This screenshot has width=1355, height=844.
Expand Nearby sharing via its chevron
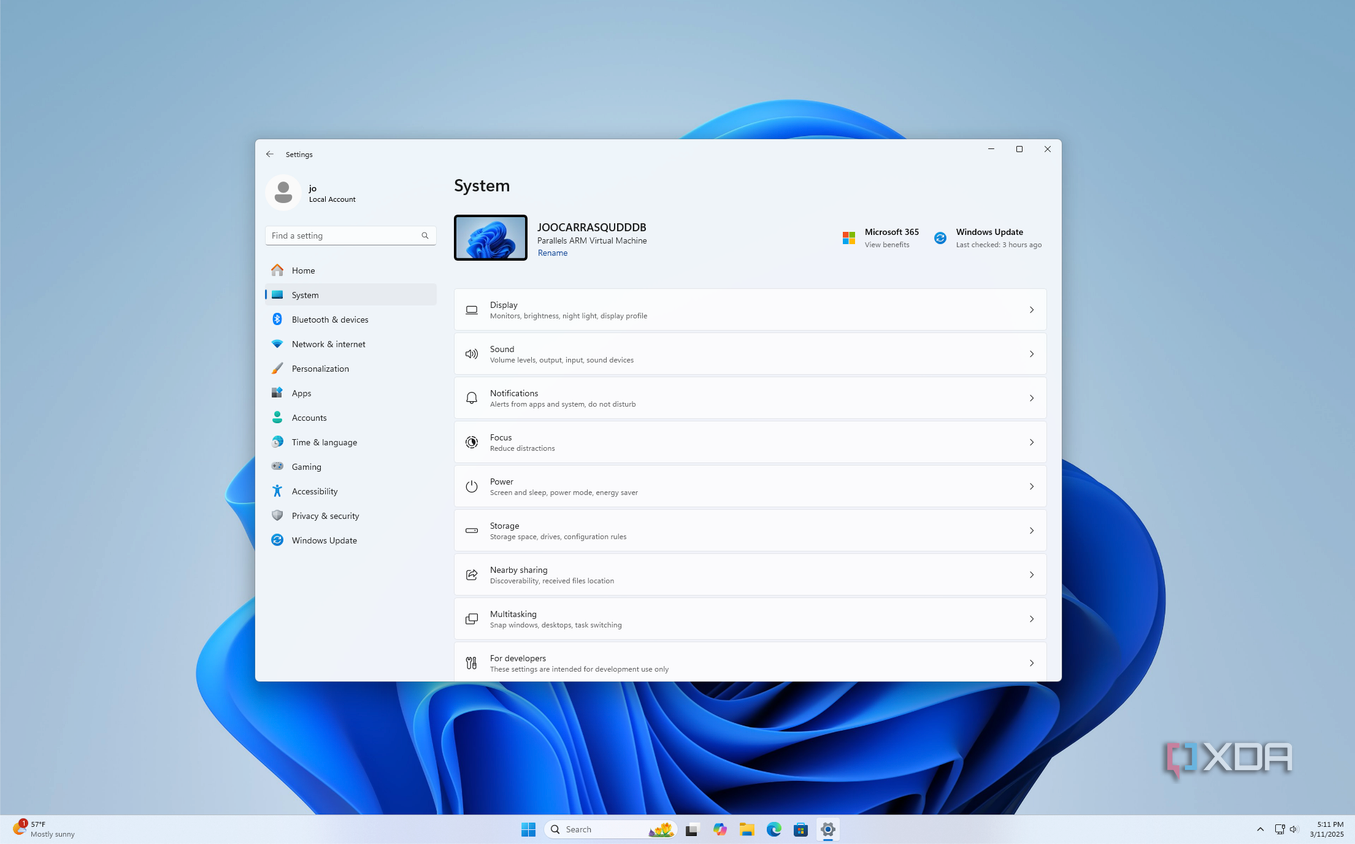click(x=1031, y=574)
